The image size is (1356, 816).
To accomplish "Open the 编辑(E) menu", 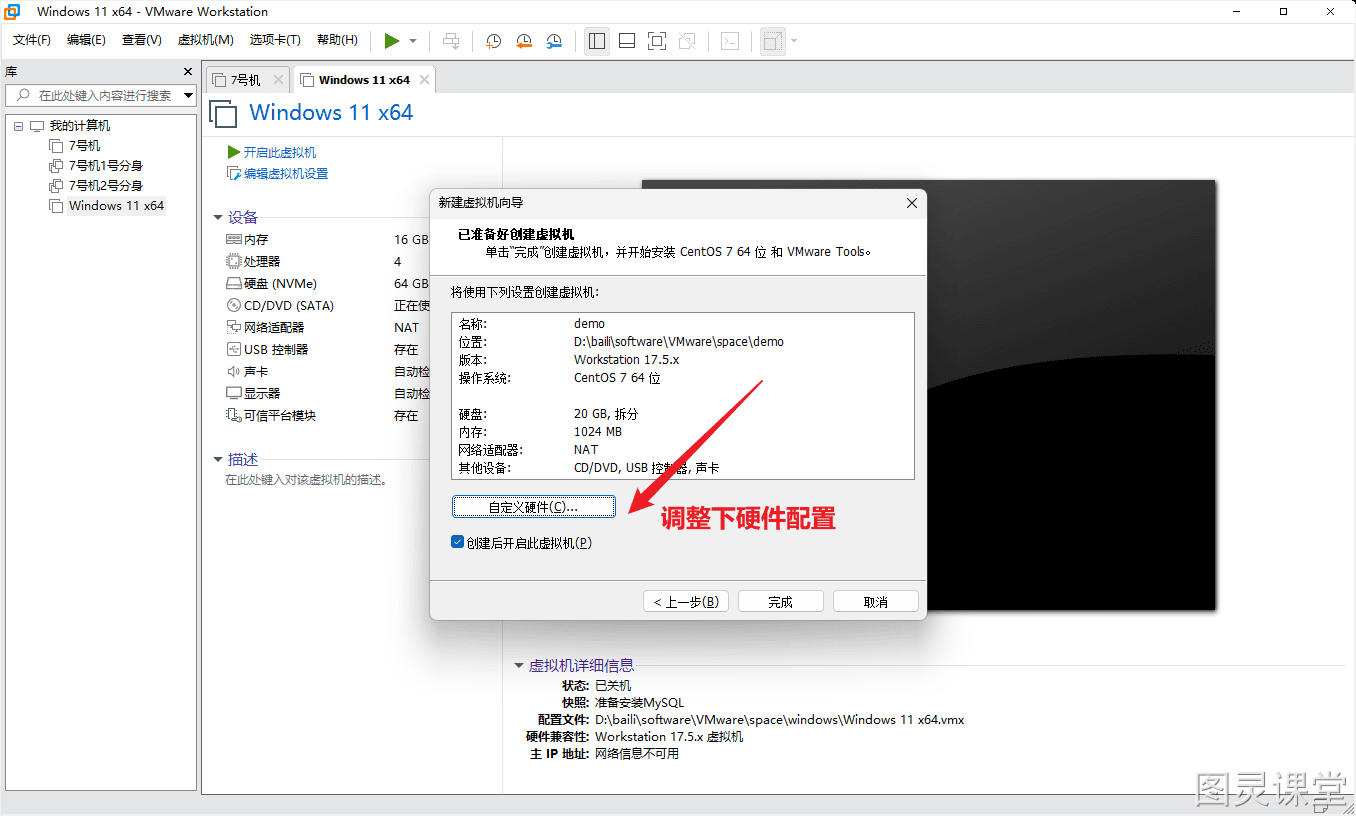I will (x=86, y=40).
